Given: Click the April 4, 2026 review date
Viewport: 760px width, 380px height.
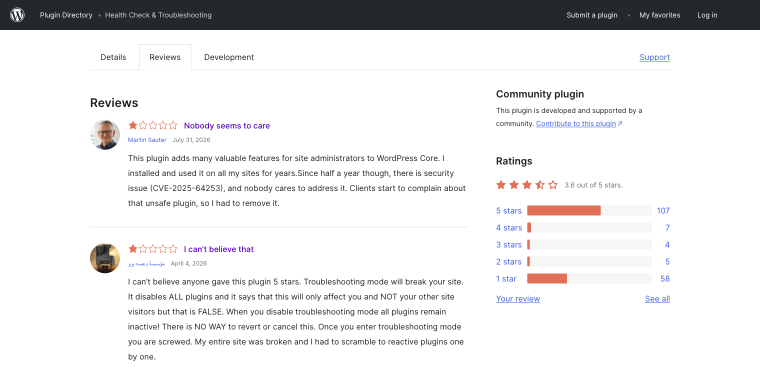Looking at the screenshot, I should pyautogui.click(x=189, y=264).
